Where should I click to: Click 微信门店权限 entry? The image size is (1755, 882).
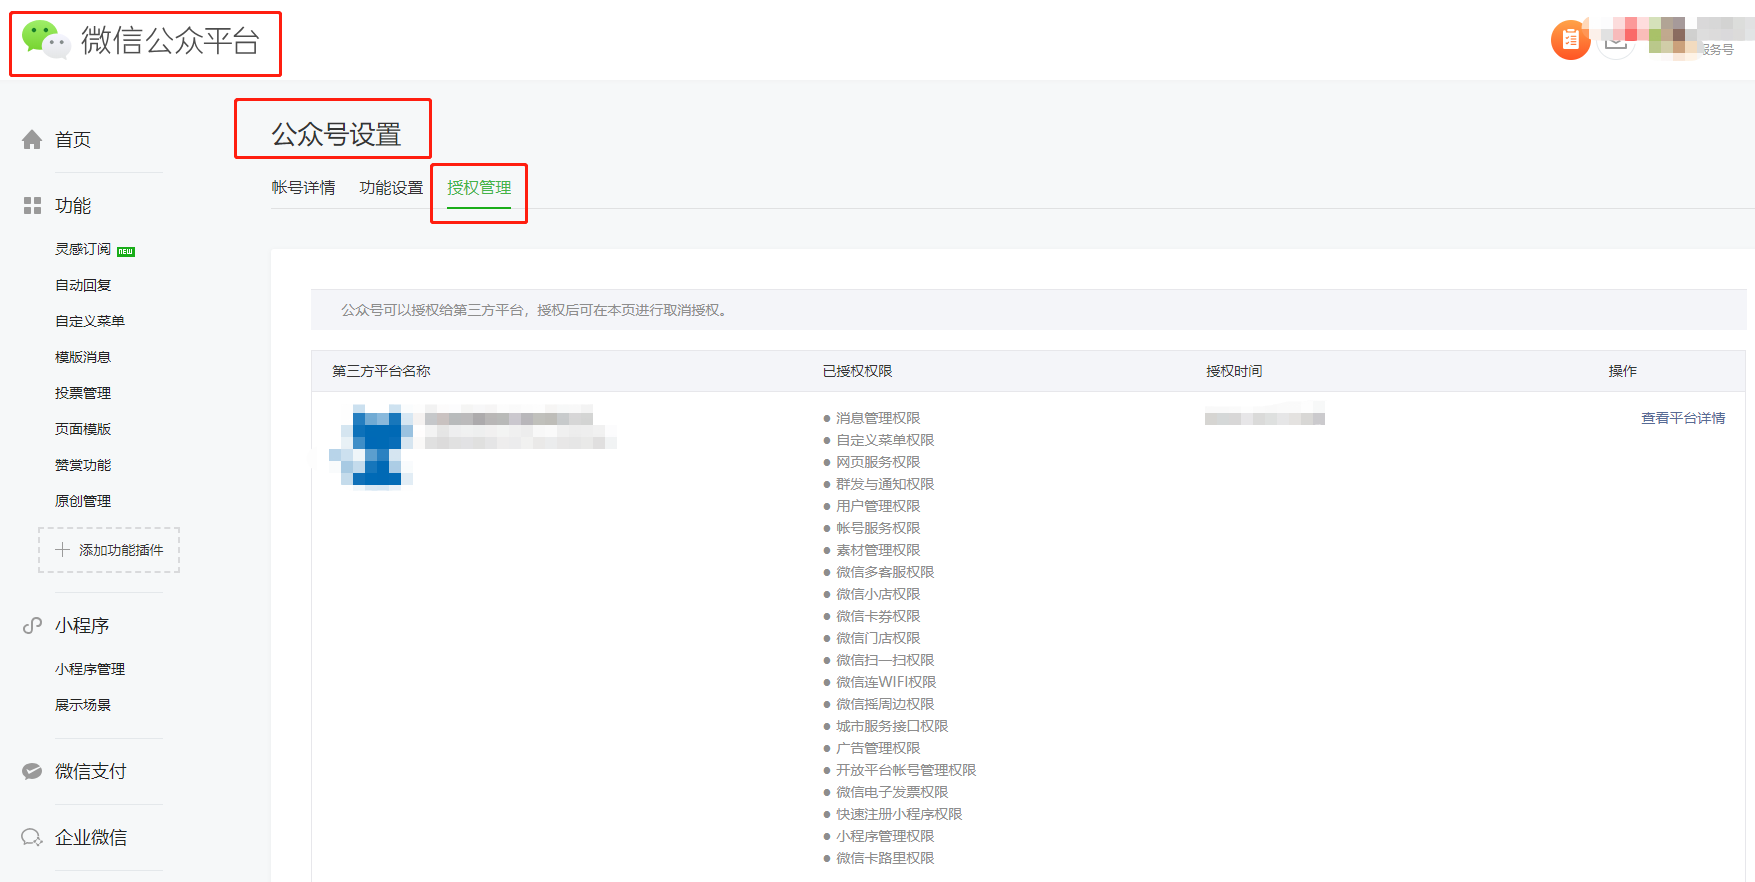coord(878,638)
